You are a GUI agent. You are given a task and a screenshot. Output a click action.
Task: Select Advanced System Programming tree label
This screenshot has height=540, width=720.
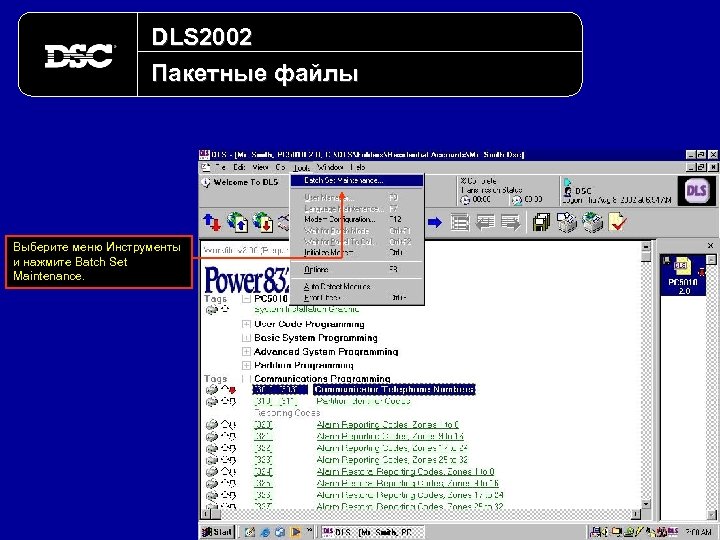tap(326, 352)
